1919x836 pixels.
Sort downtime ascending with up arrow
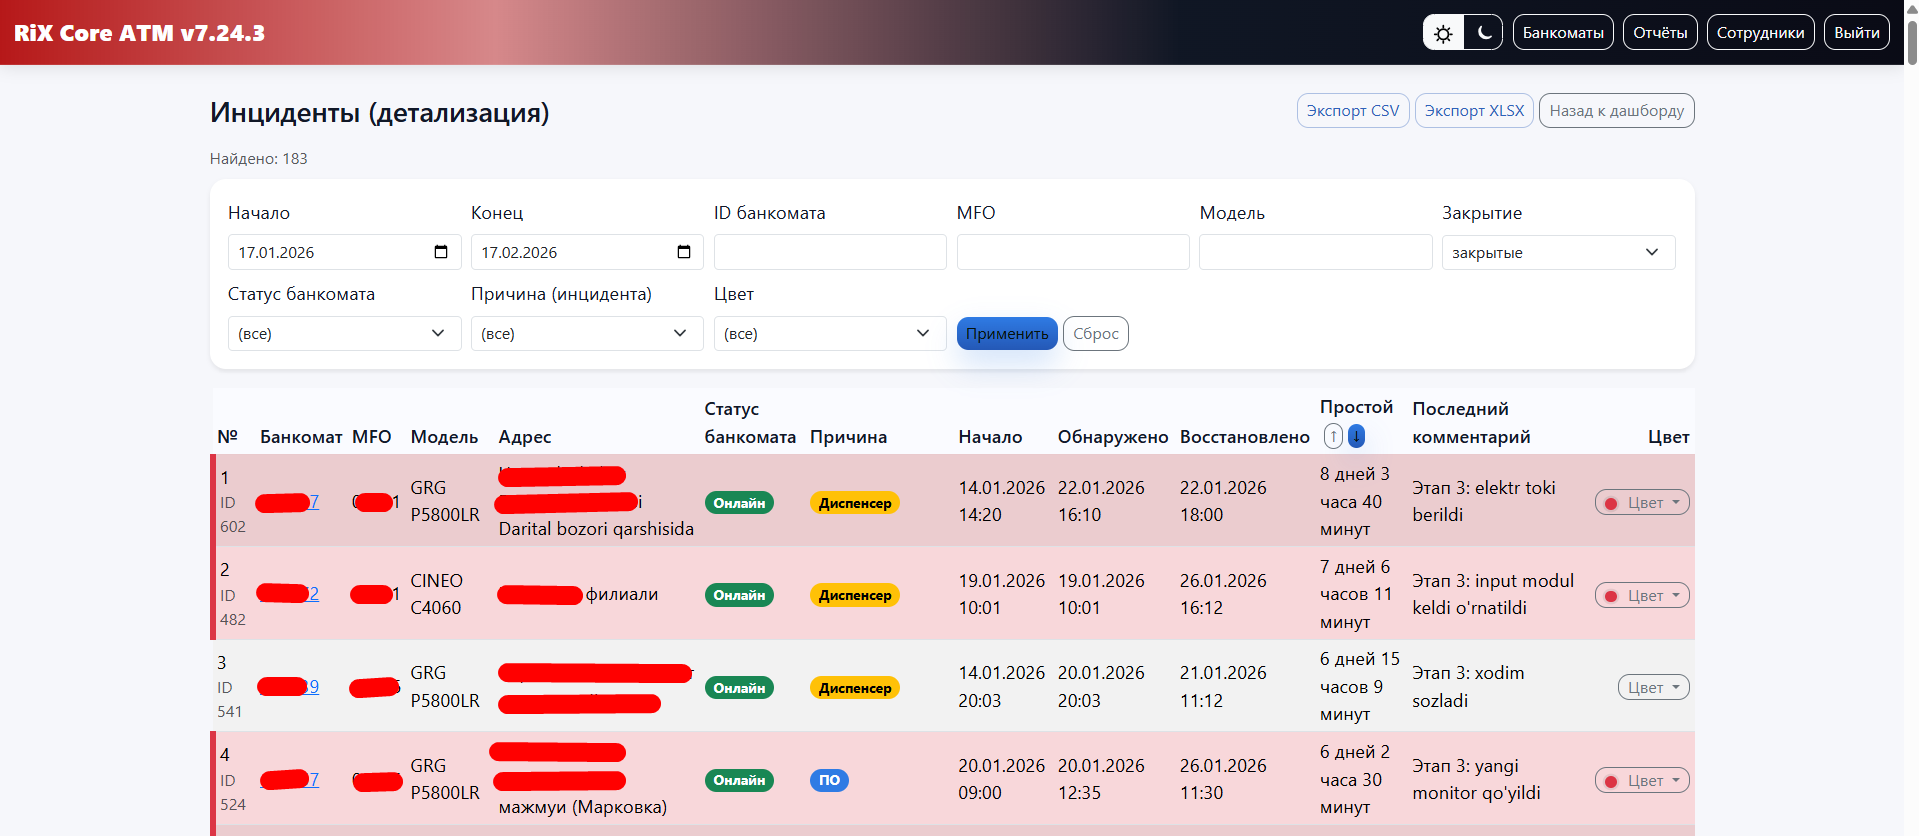1333,436
